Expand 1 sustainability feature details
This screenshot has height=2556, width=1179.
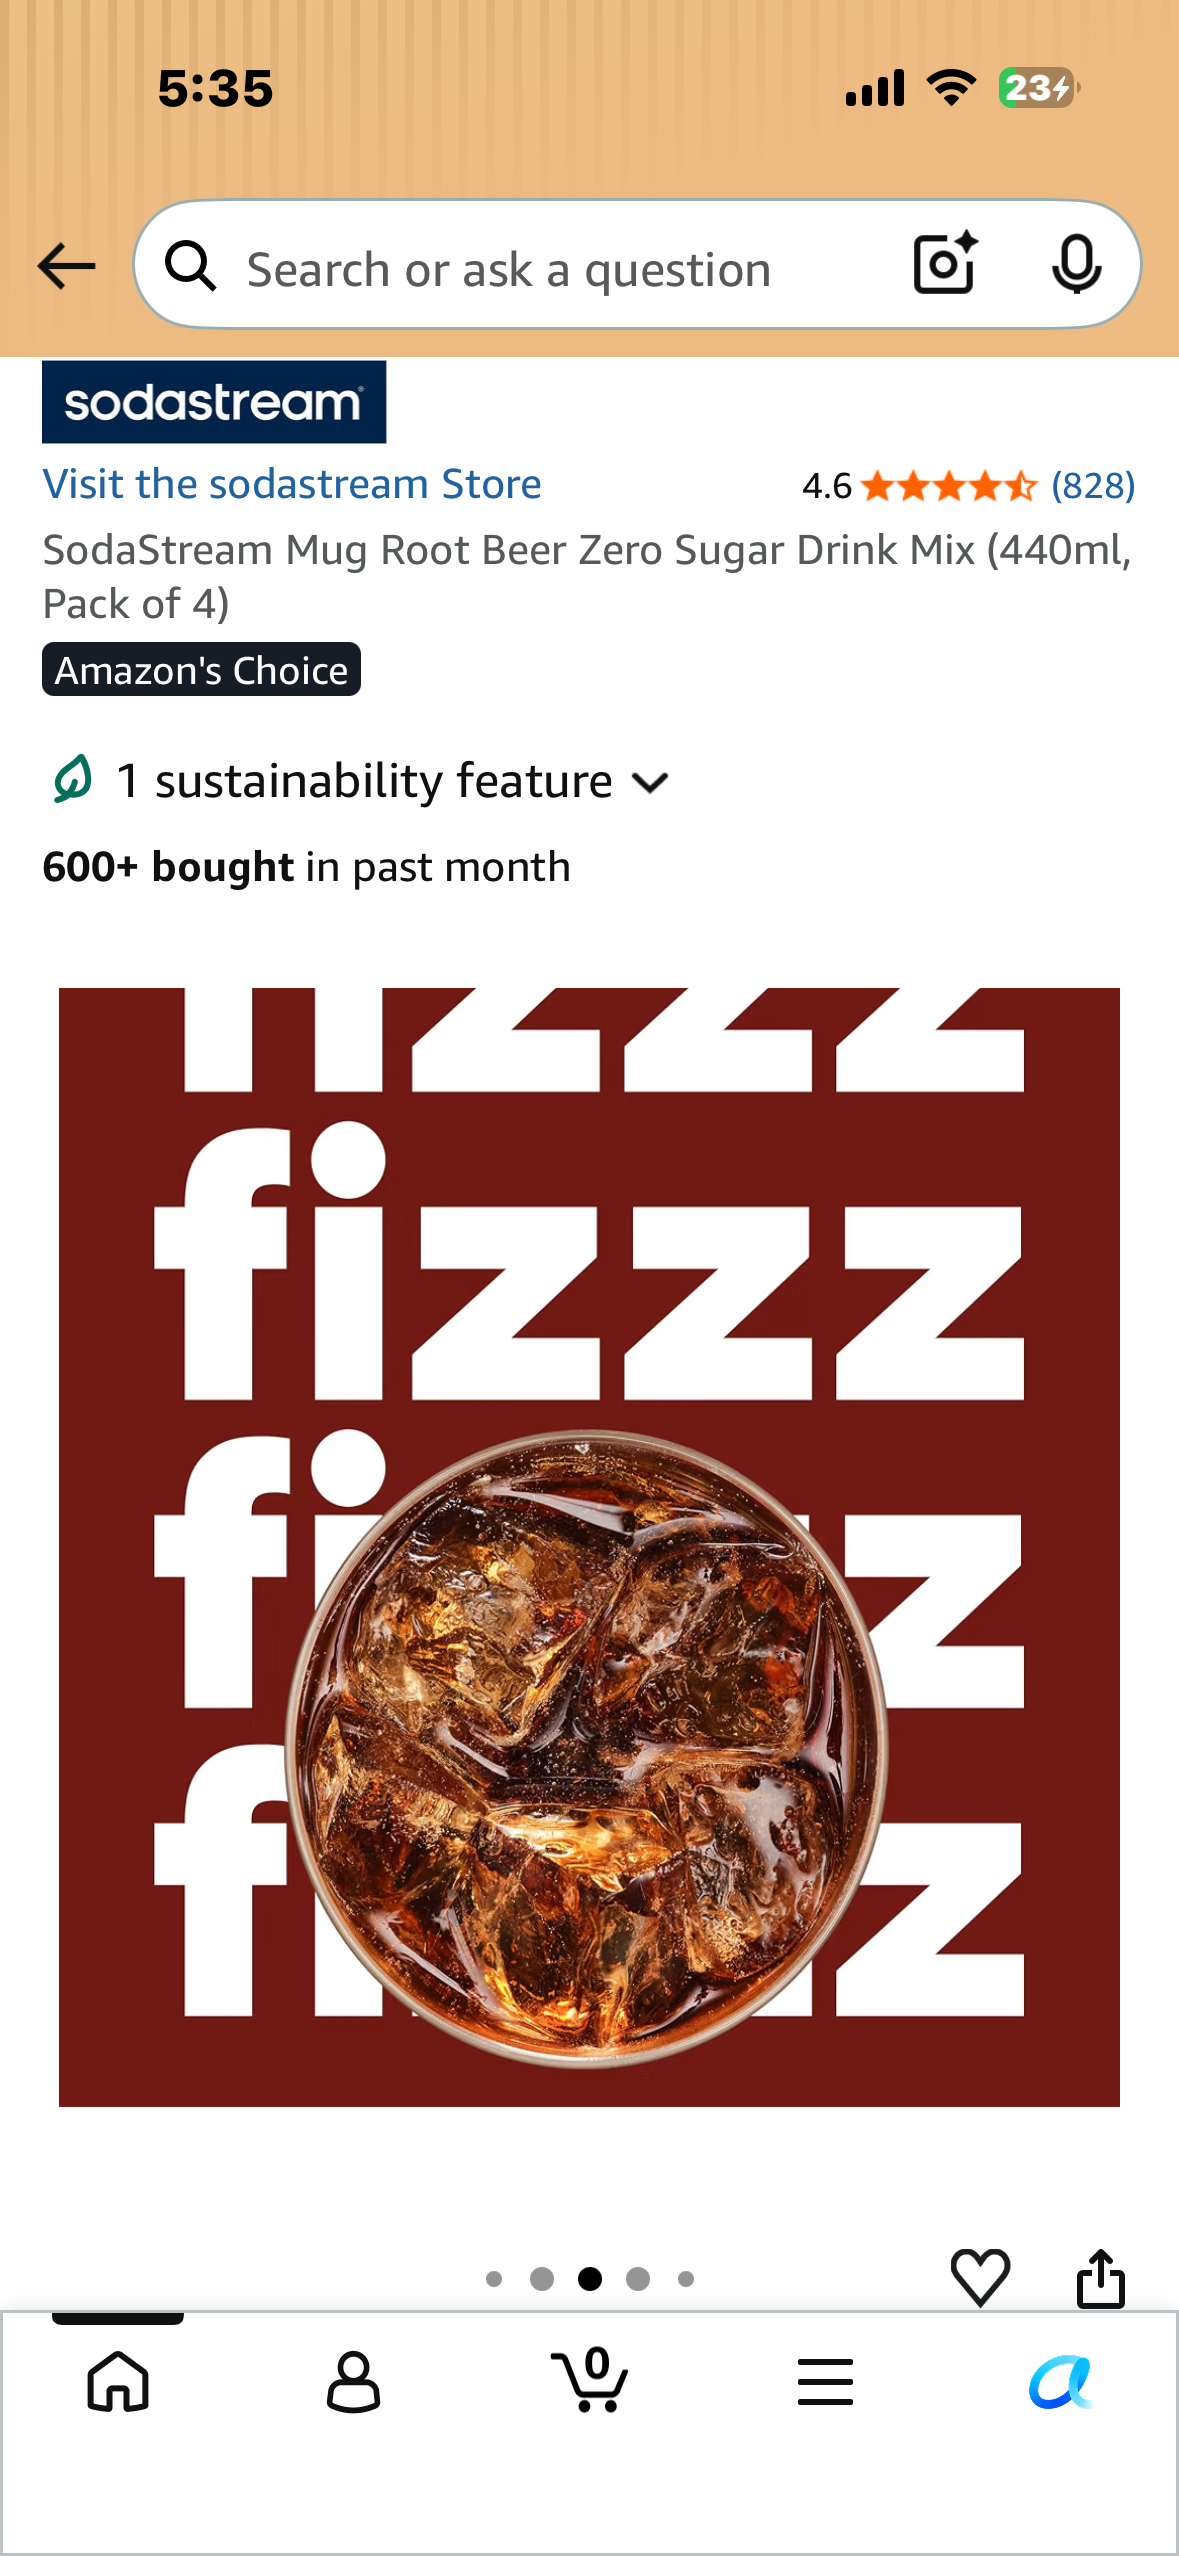(358, 781)
